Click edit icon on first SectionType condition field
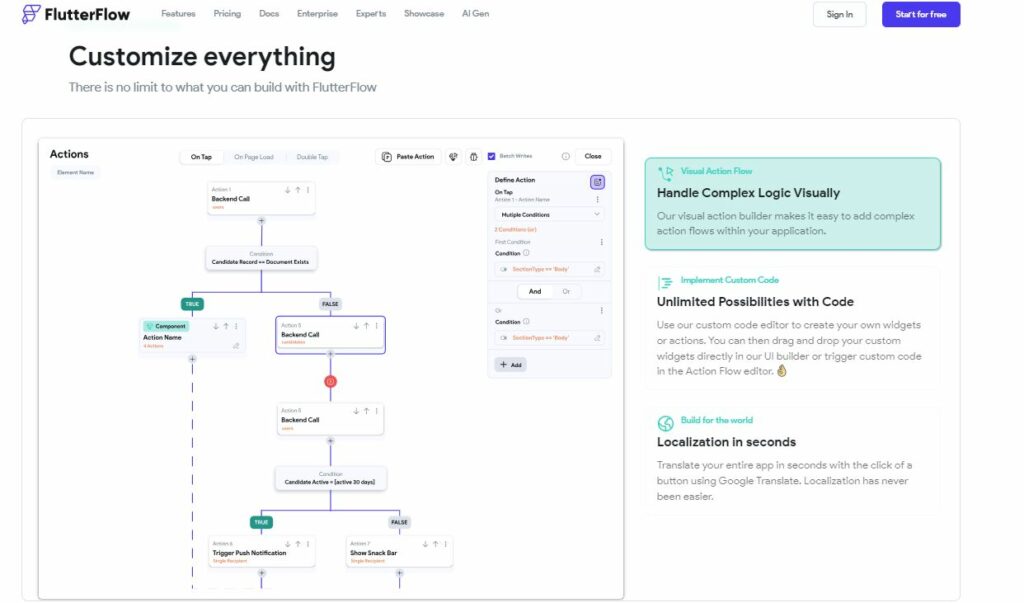 coord(597,269)
